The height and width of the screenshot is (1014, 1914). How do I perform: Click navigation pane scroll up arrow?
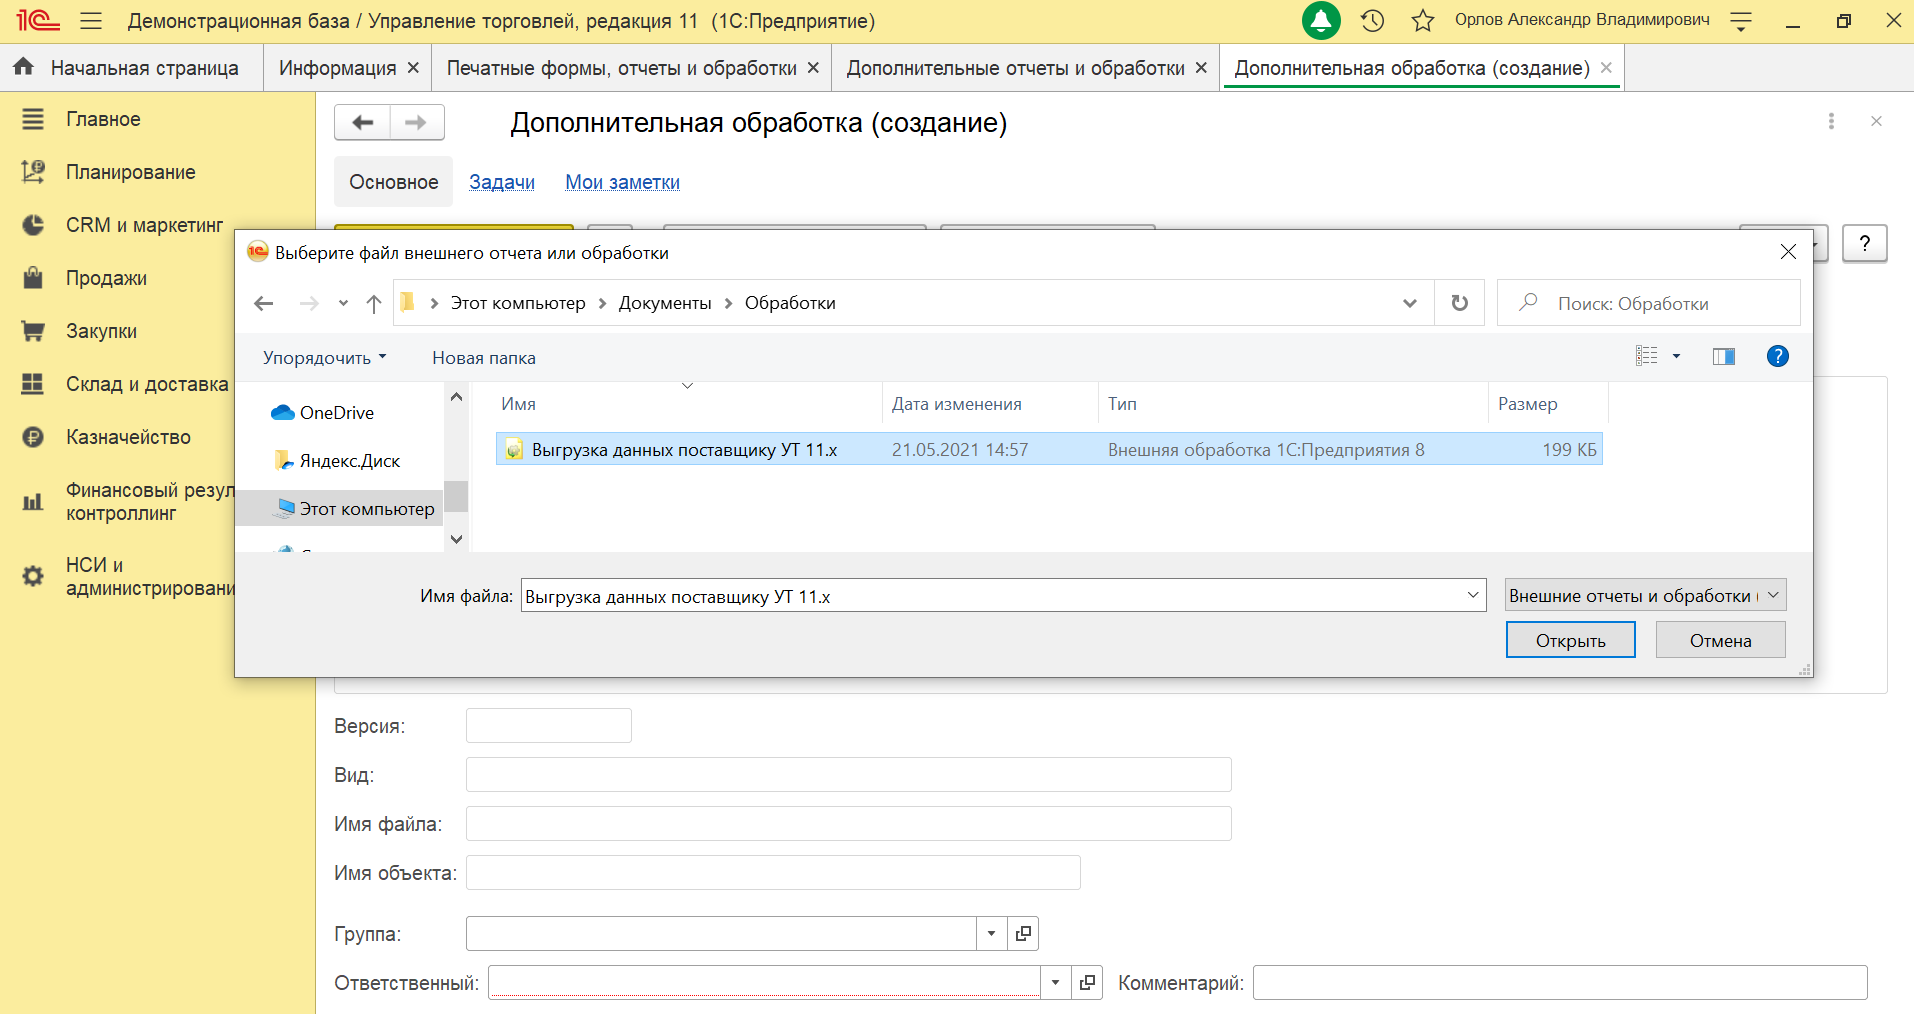(x=456, y=396)
